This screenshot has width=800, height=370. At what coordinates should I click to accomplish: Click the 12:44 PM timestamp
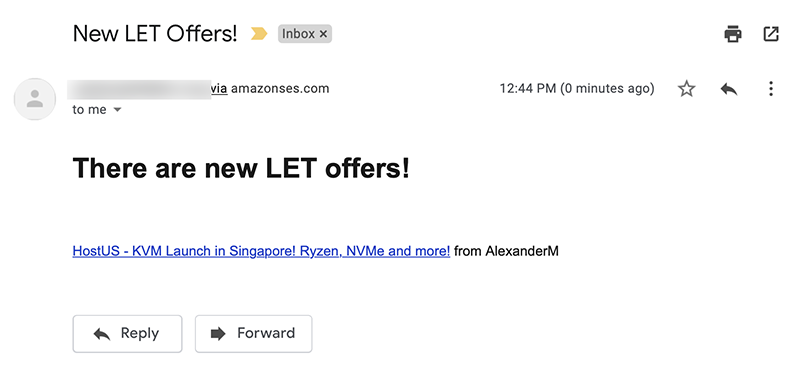577,89
